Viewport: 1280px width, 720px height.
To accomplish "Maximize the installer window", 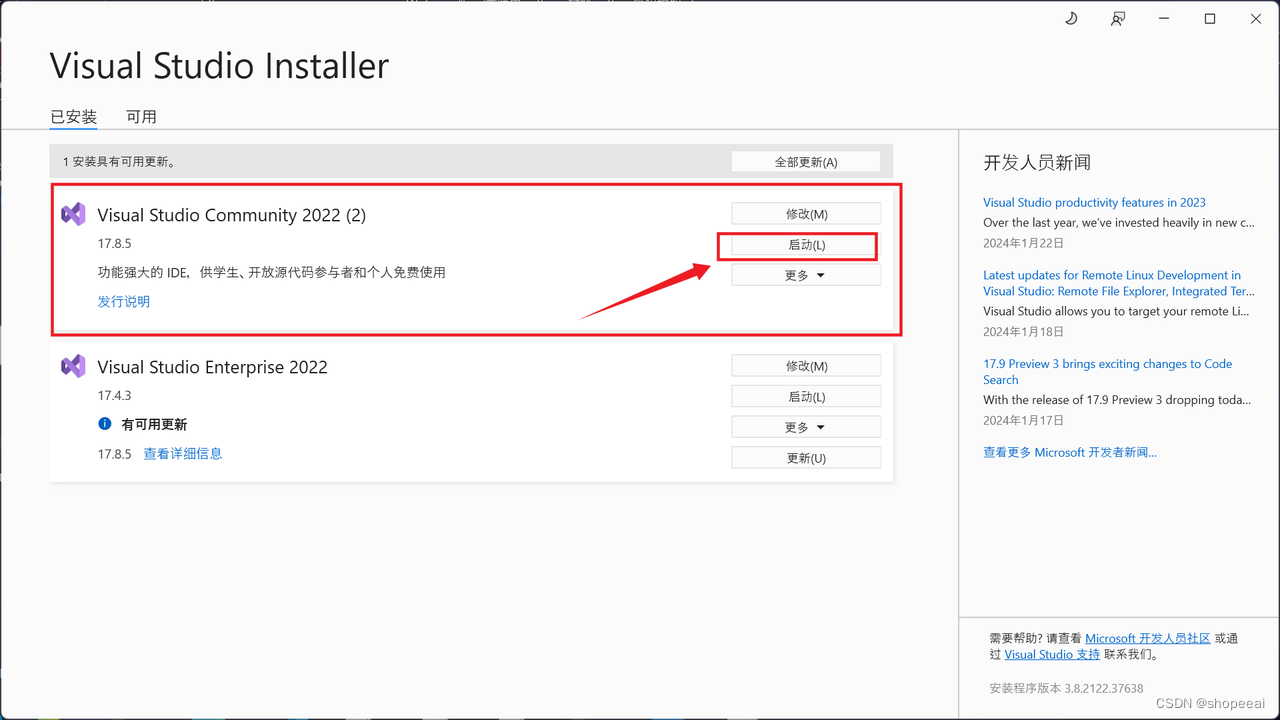I will (x=1210, y=19).
